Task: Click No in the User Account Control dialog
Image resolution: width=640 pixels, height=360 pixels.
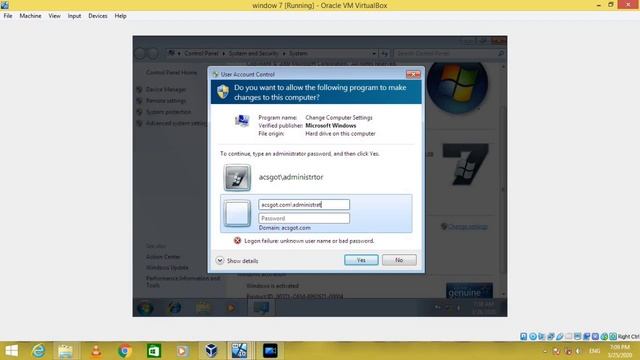Action: coord(399,260)
